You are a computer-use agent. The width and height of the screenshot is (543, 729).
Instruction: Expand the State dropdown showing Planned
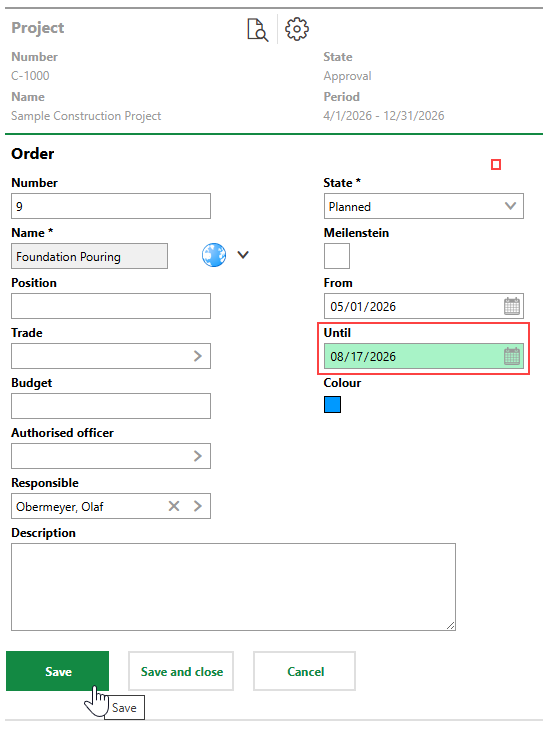pyautogui.click(x=424, y=206)
